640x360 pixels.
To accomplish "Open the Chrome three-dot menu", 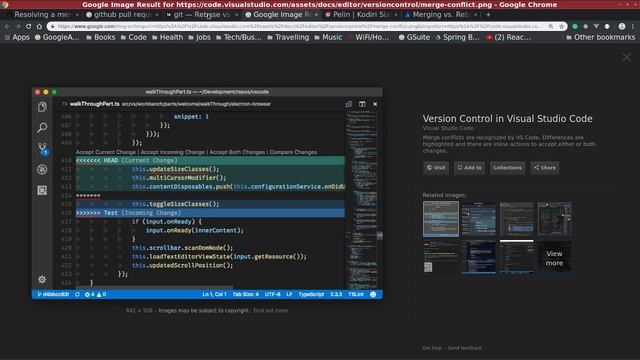I will 633,26.
